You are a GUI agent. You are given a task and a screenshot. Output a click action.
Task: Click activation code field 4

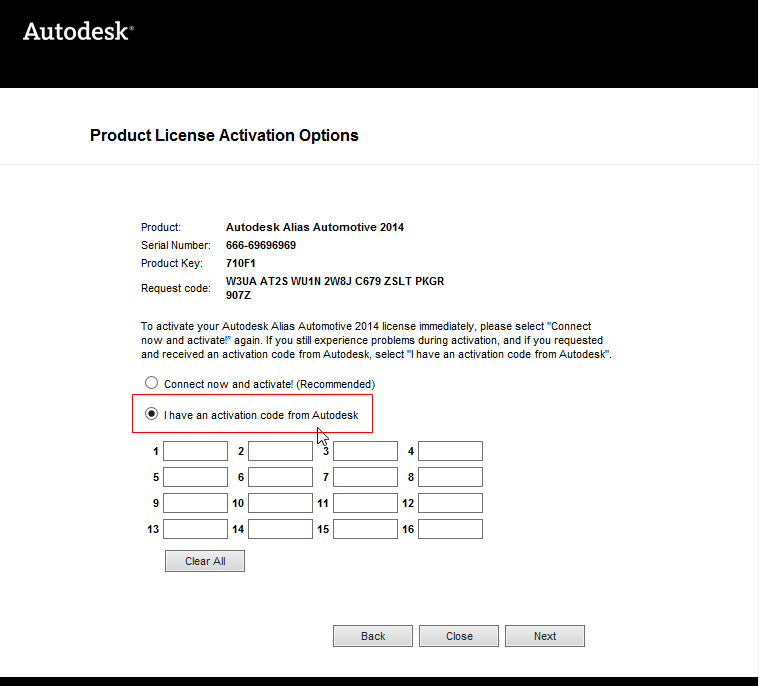(x=450, y=451)
